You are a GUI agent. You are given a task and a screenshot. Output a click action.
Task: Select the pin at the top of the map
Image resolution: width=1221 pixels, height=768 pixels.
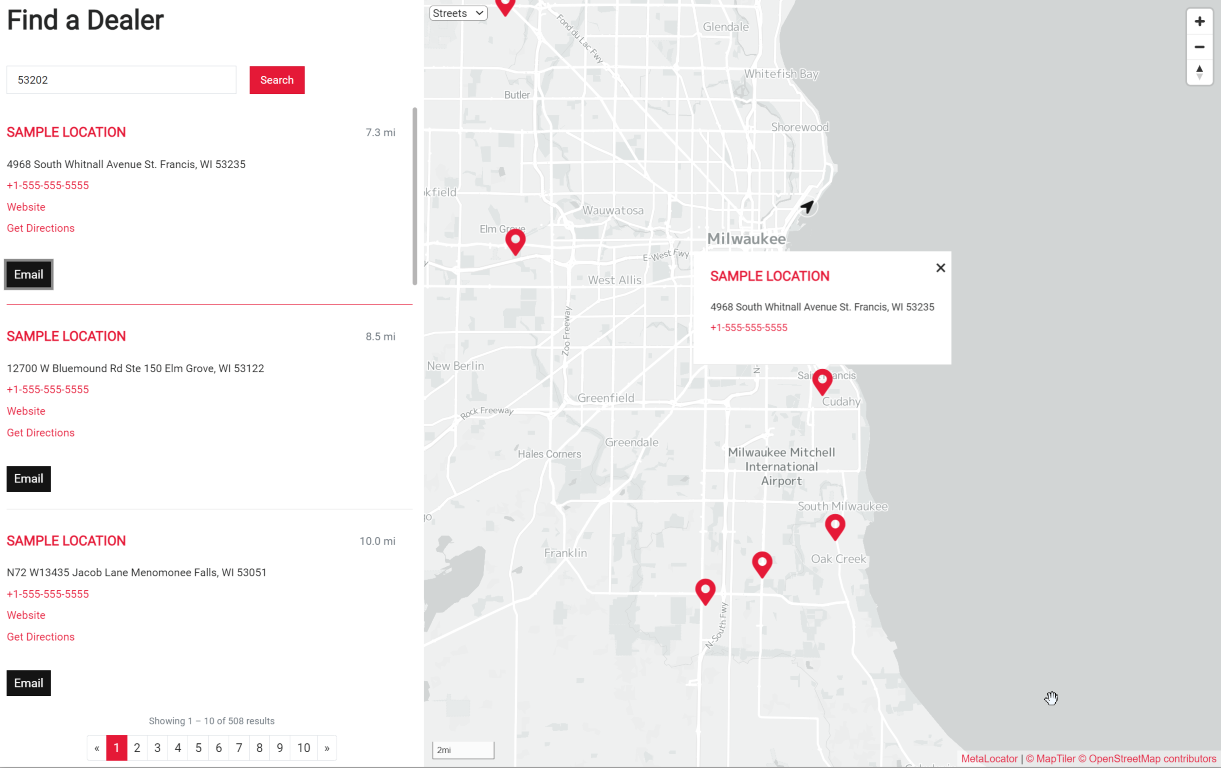point(505,8)
